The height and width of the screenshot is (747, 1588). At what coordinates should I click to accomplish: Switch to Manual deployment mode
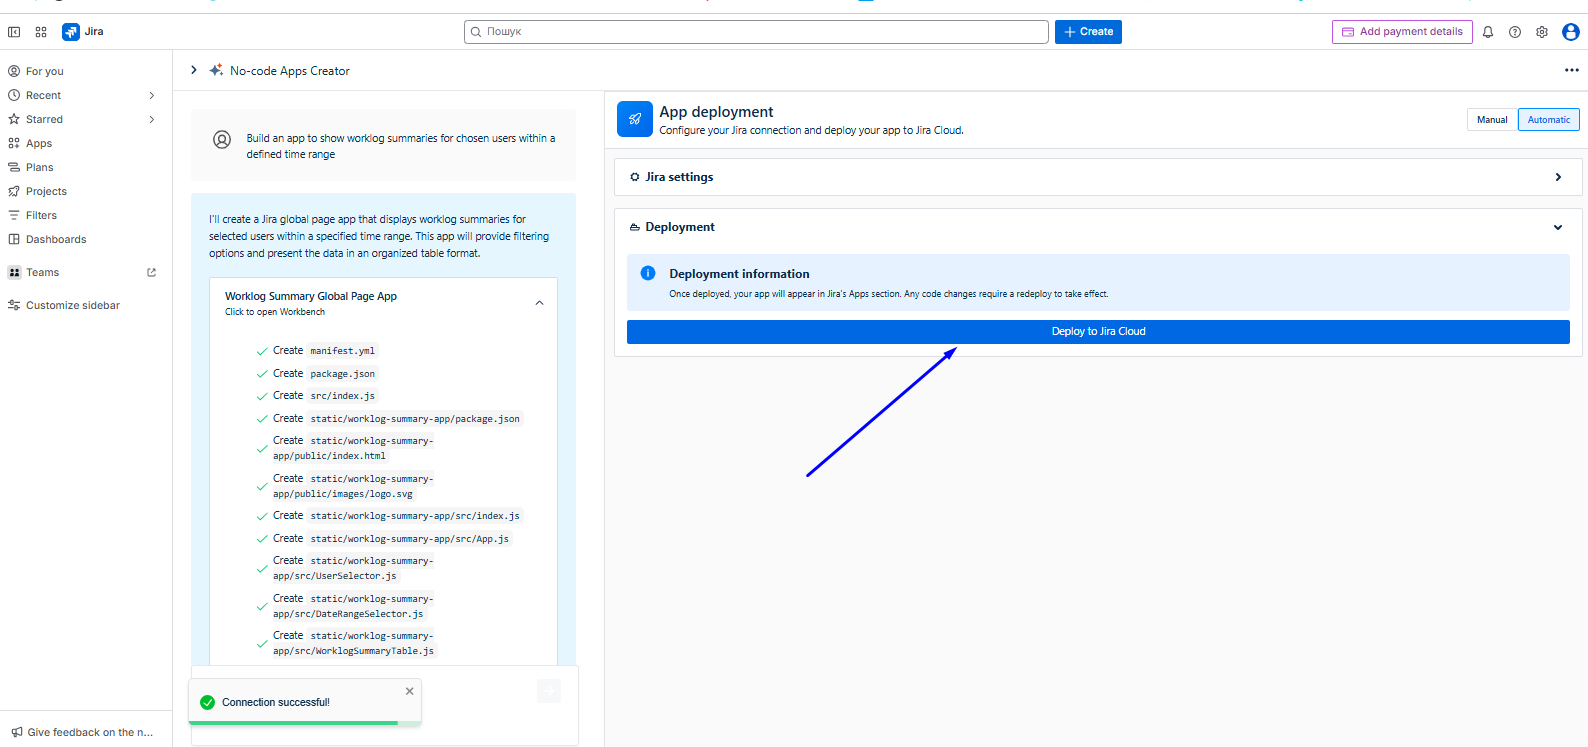tap(1492, 120)
